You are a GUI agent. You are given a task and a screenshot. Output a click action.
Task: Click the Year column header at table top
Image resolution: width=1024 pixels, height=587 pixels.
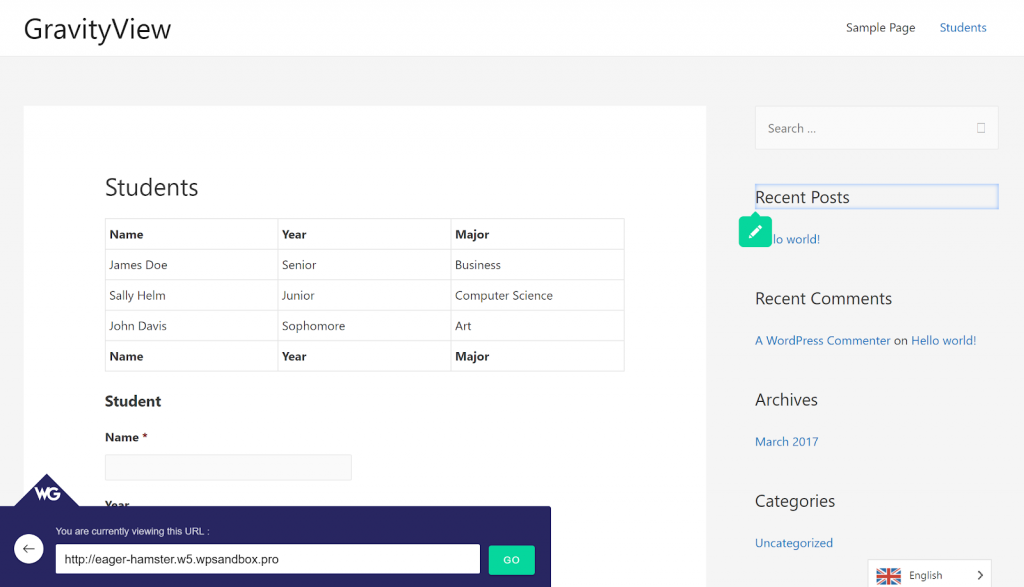[364, 234]
